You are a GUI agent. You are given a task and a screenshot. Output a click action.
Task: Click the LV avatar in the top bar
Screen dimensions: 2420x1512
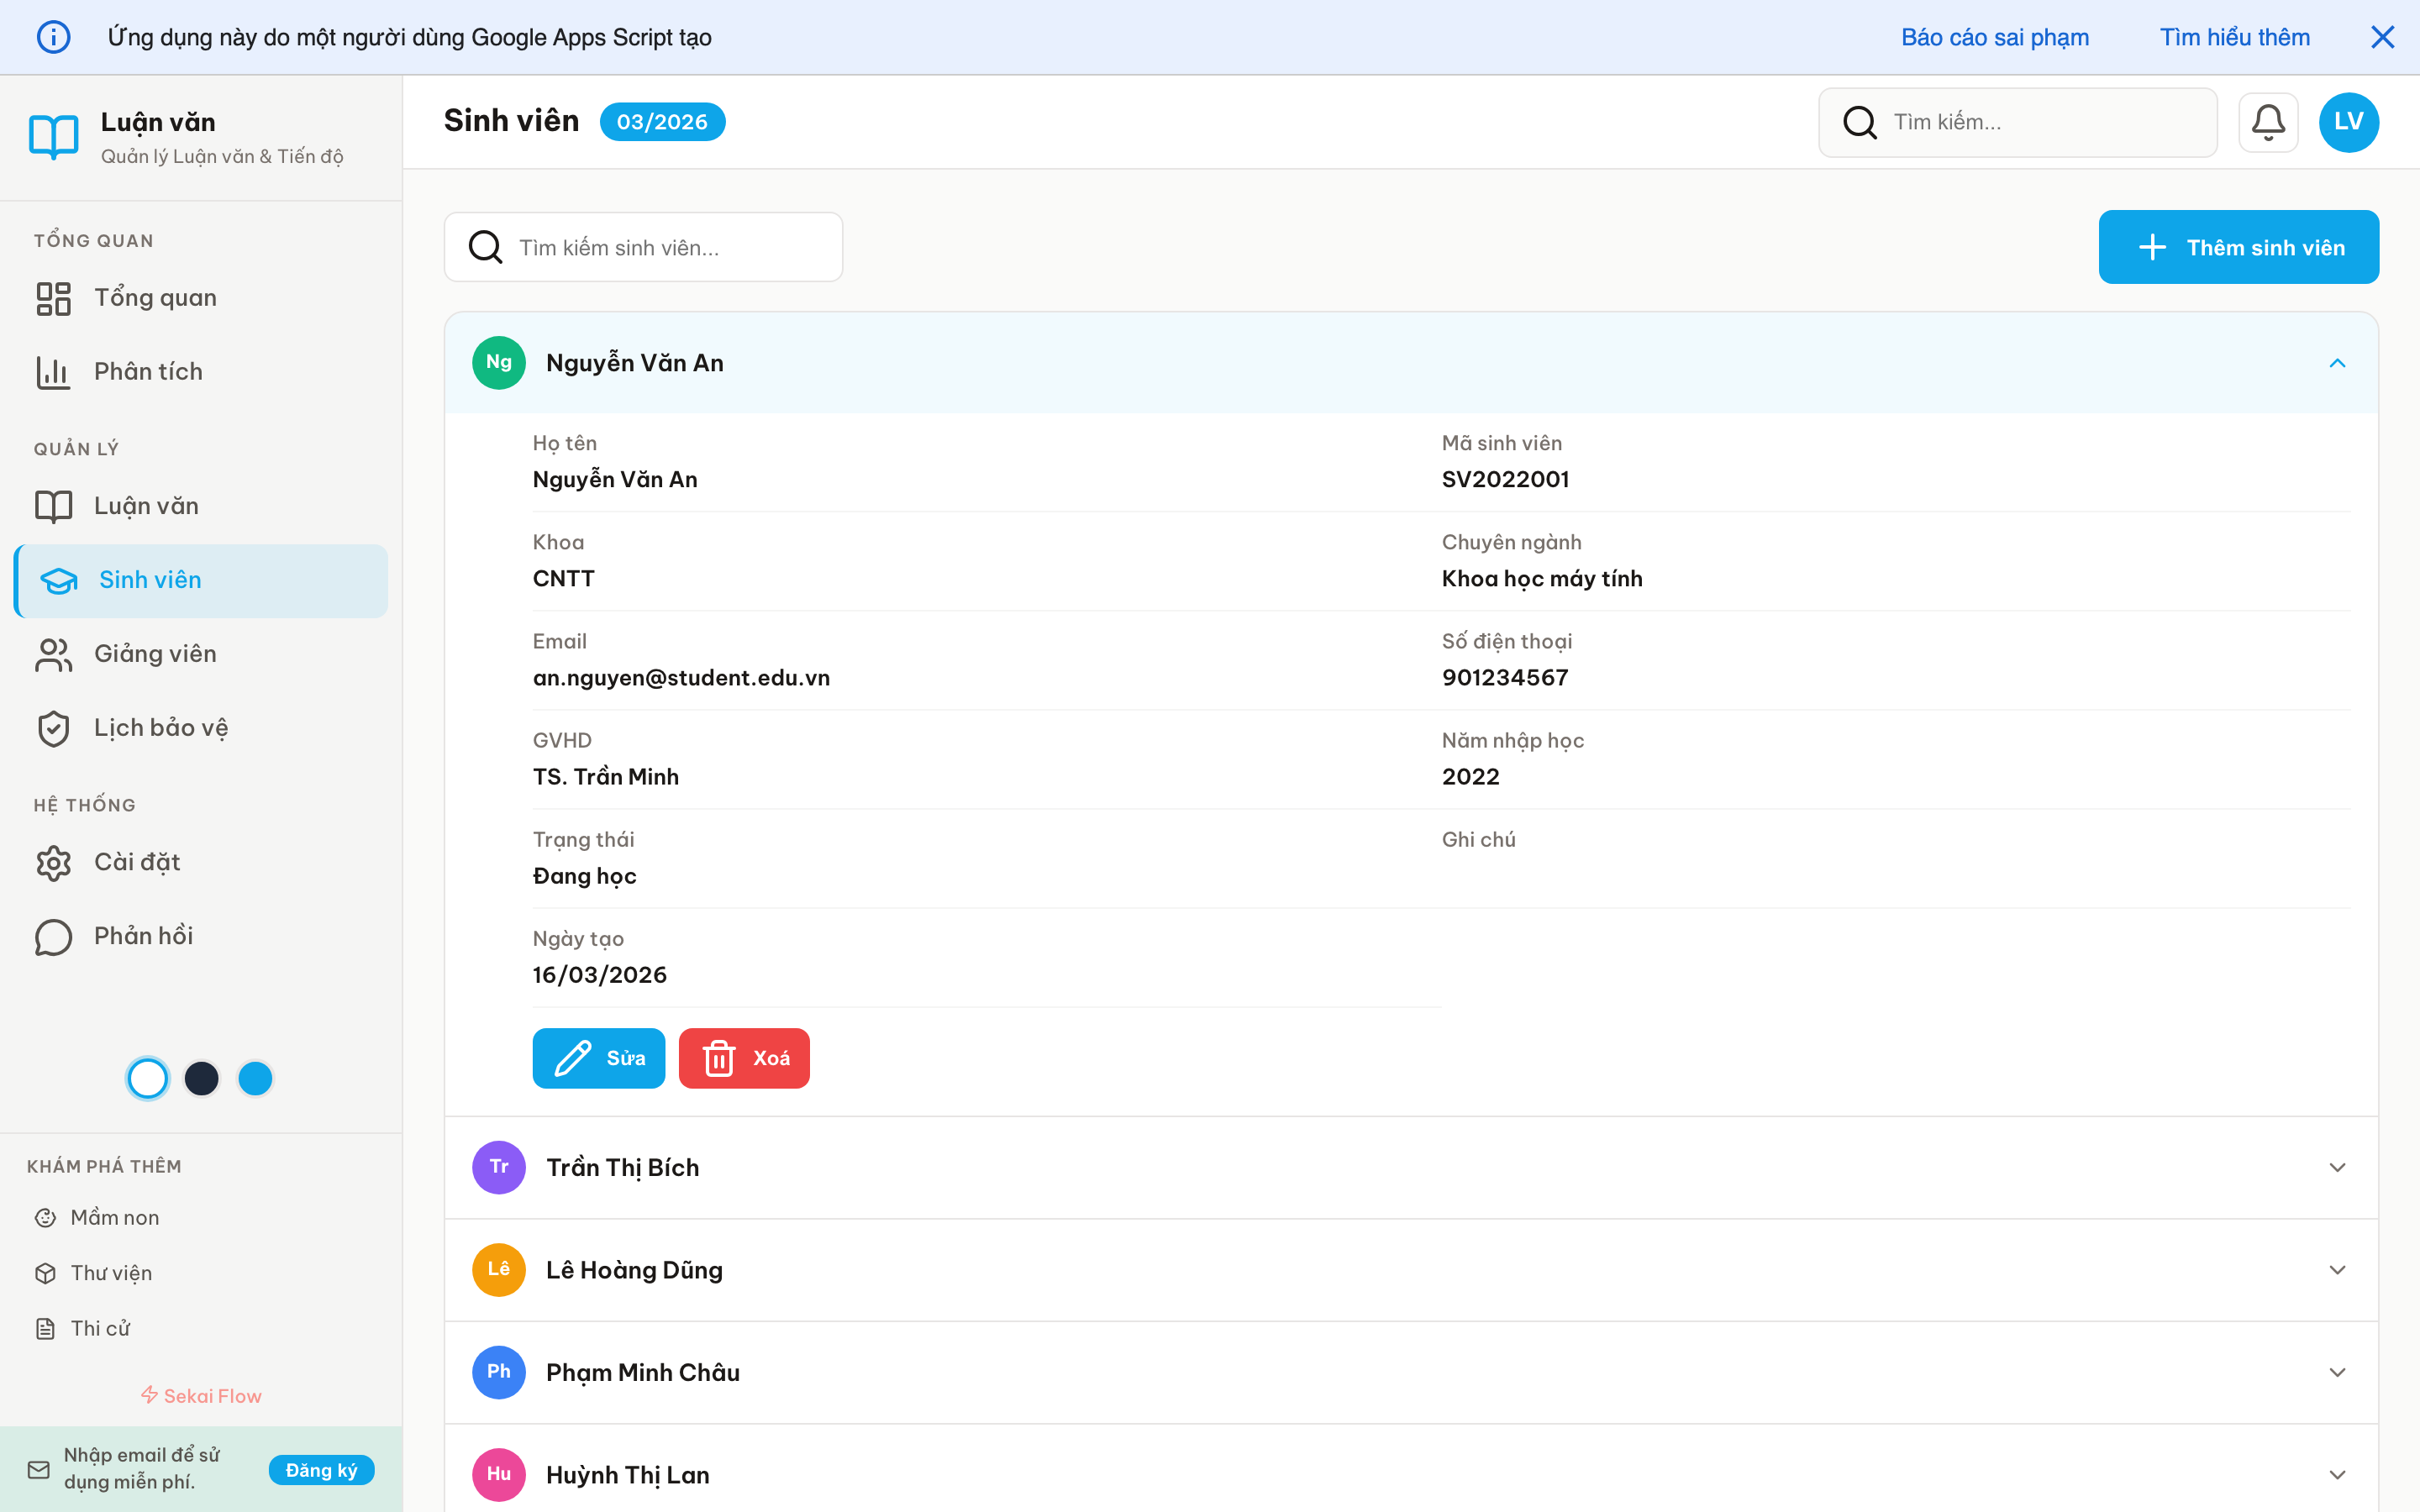(2348, 121)
